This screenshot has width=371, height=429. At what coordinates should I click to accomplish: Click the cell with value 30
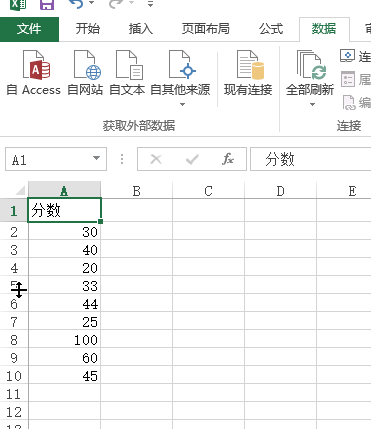point(64,231)
